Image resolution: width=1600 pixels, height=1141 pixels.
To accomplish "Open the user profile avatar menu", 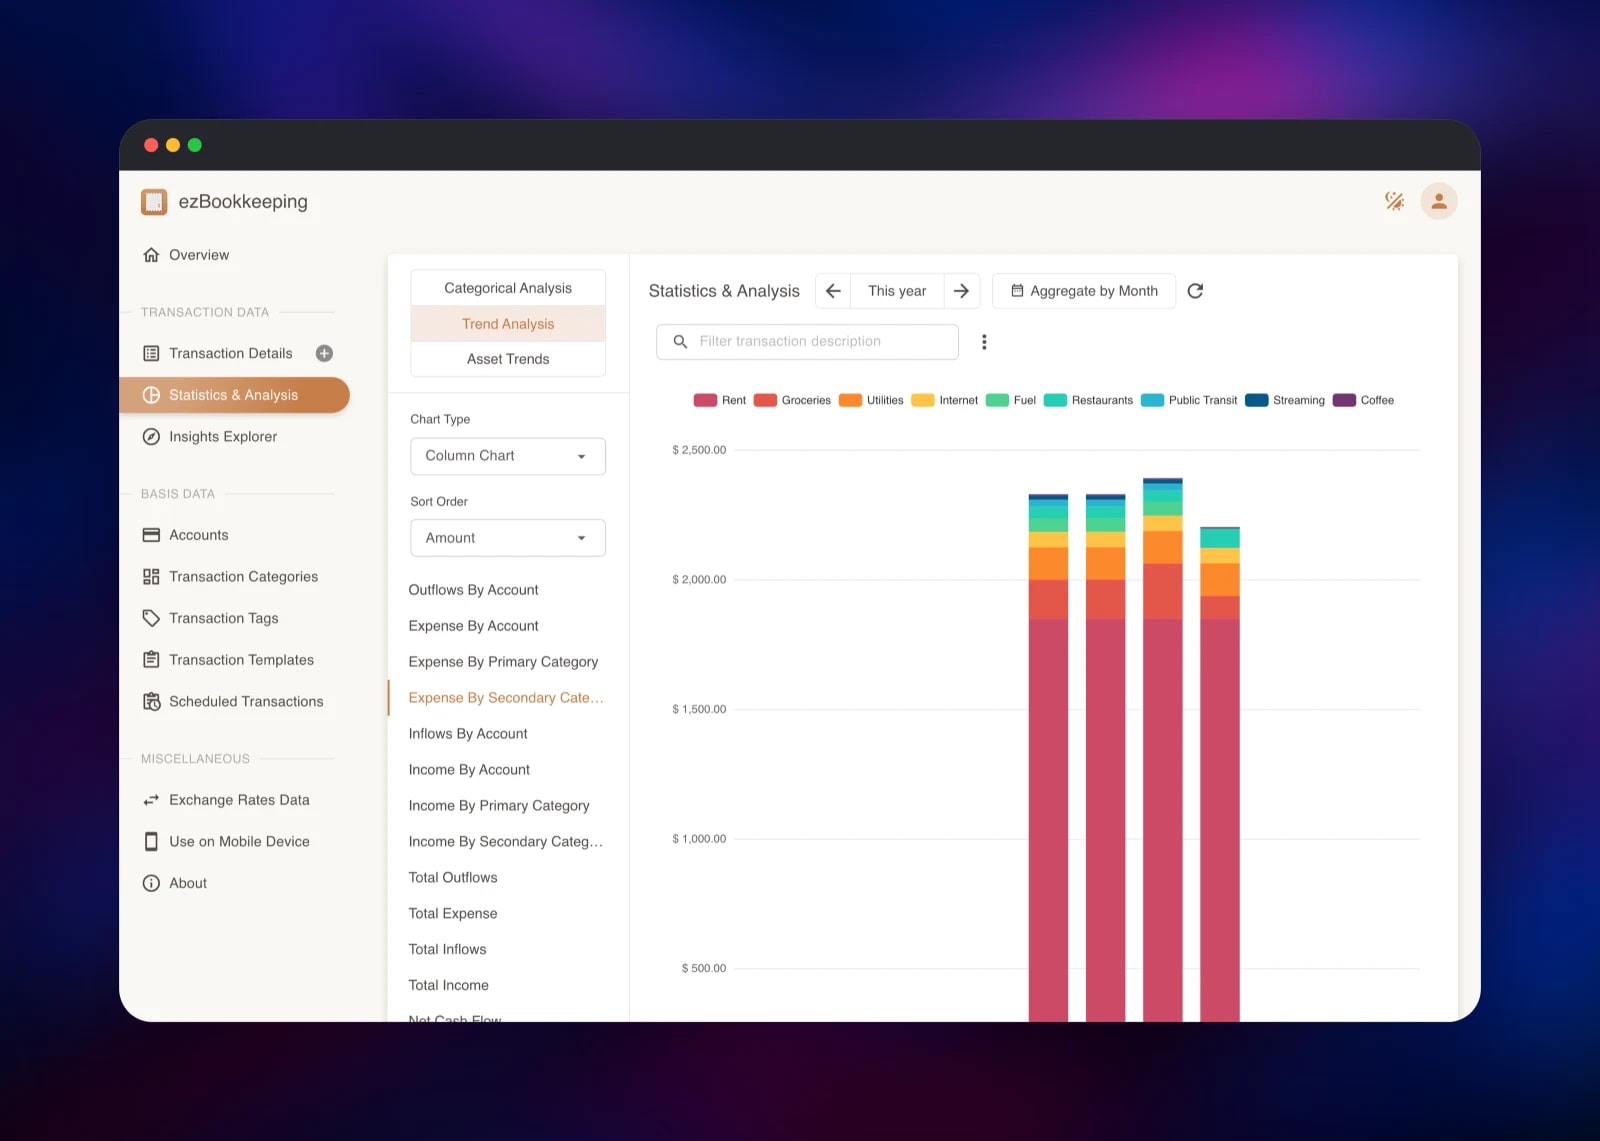I will (1439, 201).
